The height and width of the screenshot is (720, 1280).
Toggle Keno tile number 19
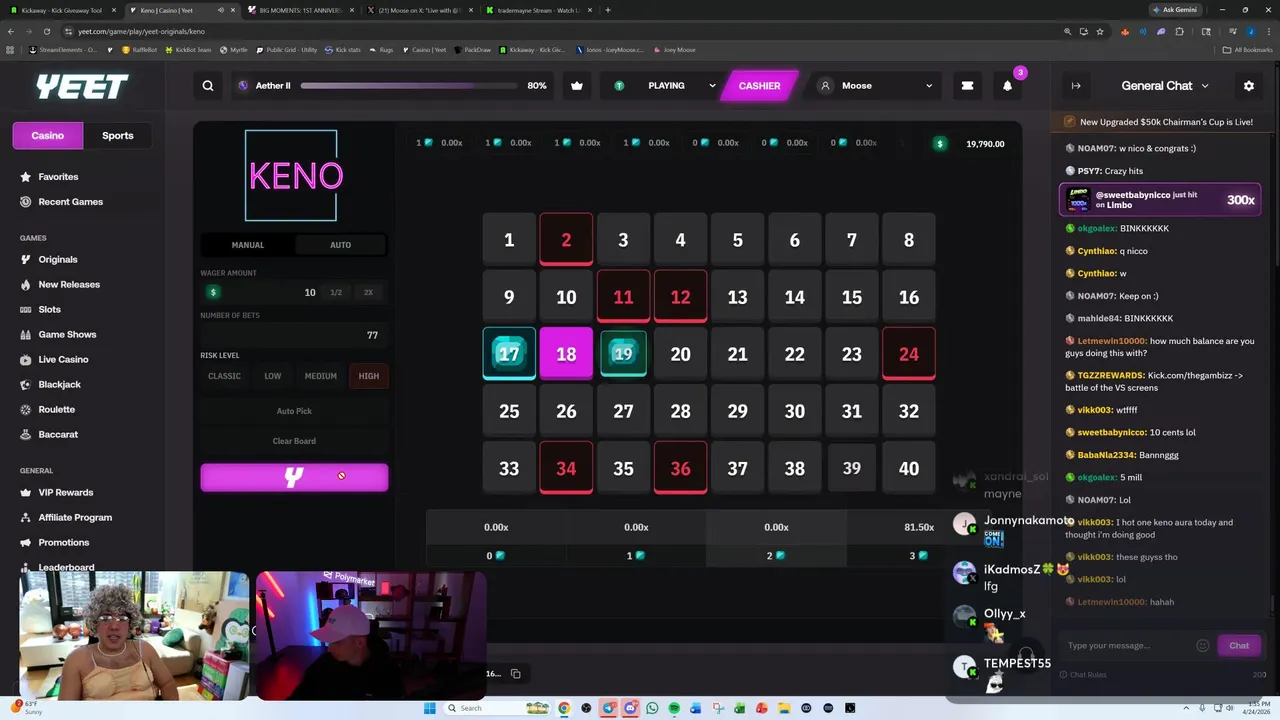pyautogui.click(x=623, y=354)
